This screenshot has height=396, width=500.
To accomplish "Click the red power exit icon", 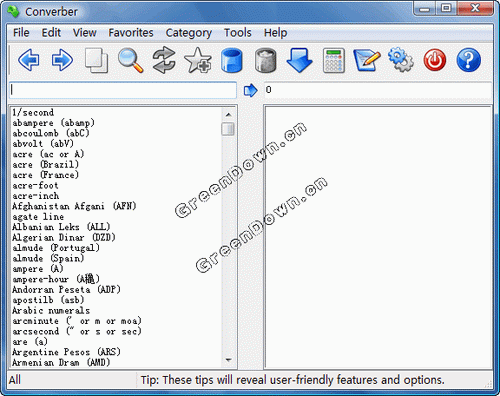I will [x=435, y=60].
